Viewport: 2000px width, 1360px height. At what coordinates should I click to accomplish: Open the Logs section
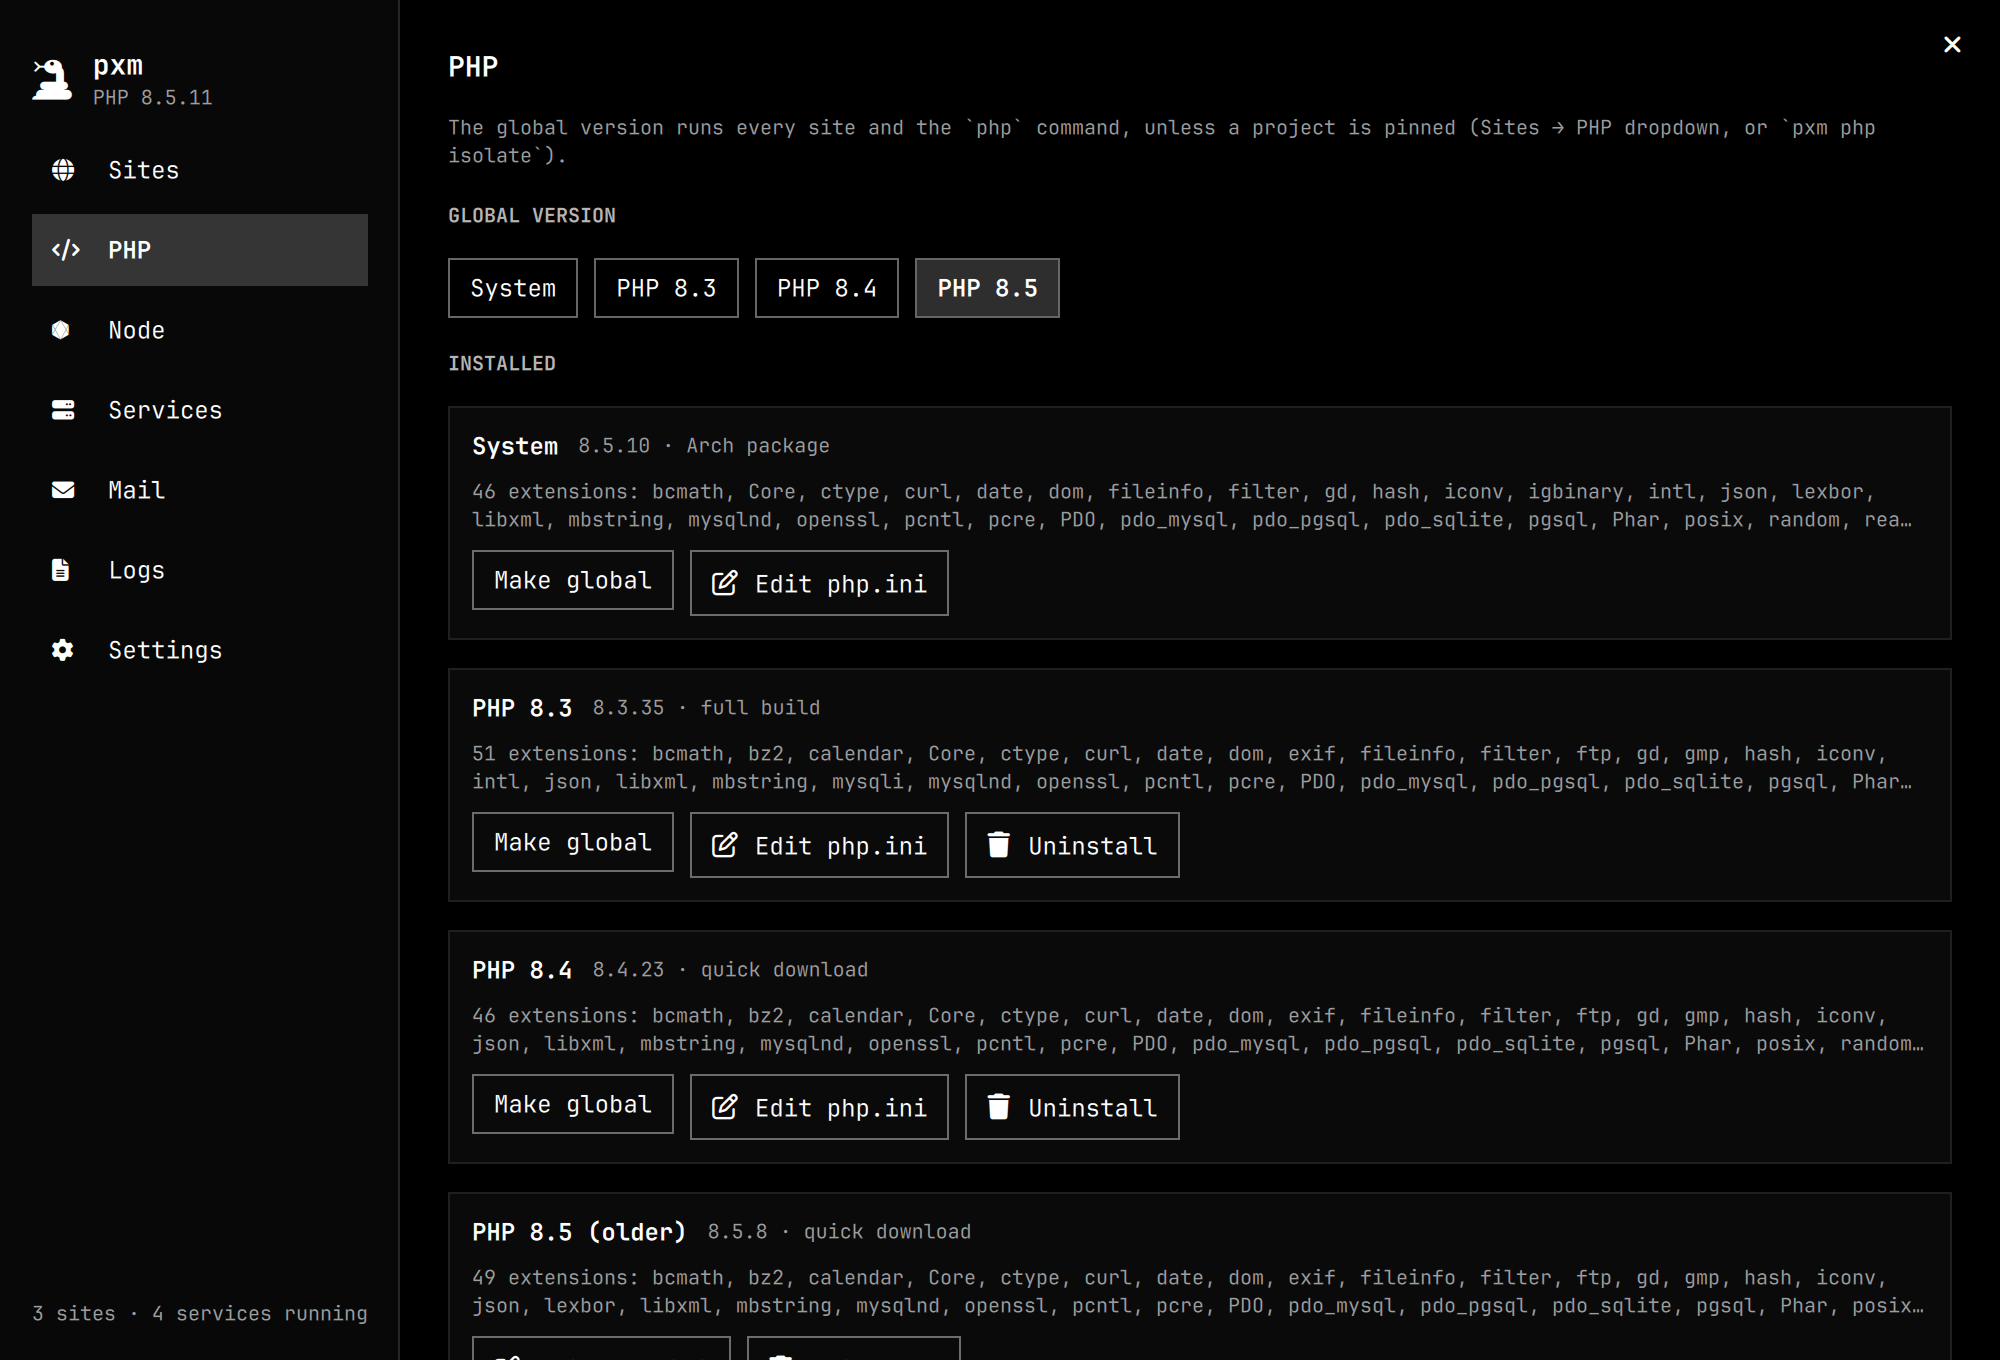(200, 570)
